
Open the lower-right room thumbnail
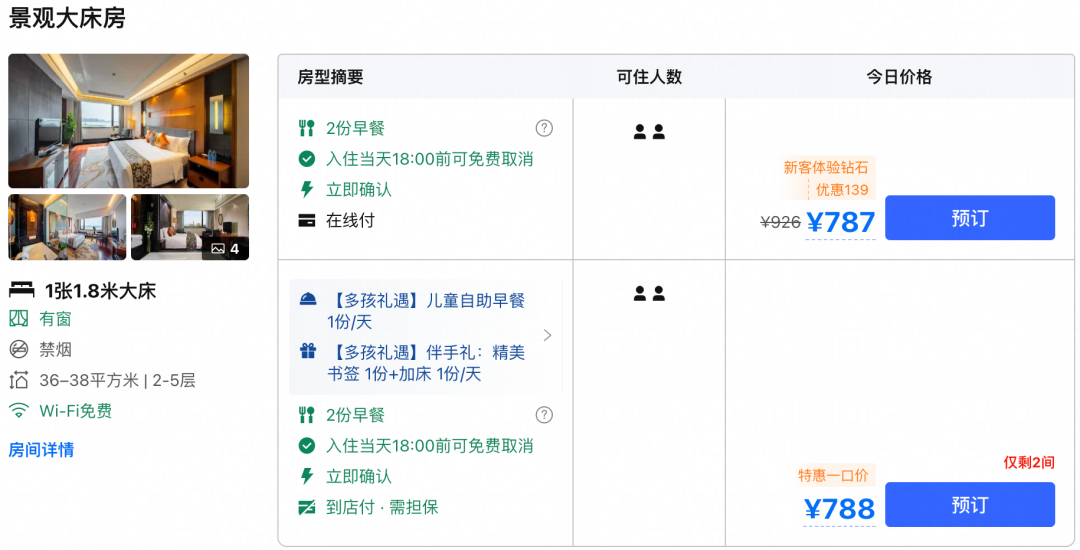pyautogui.click(x=190, y=227)
